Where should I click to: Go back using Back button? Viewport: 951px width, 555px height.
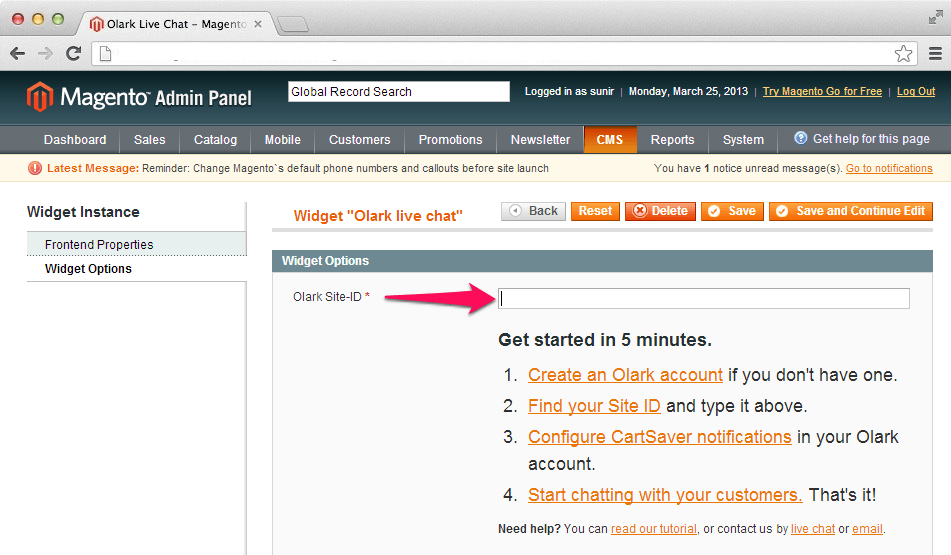(x=533, y=211)
